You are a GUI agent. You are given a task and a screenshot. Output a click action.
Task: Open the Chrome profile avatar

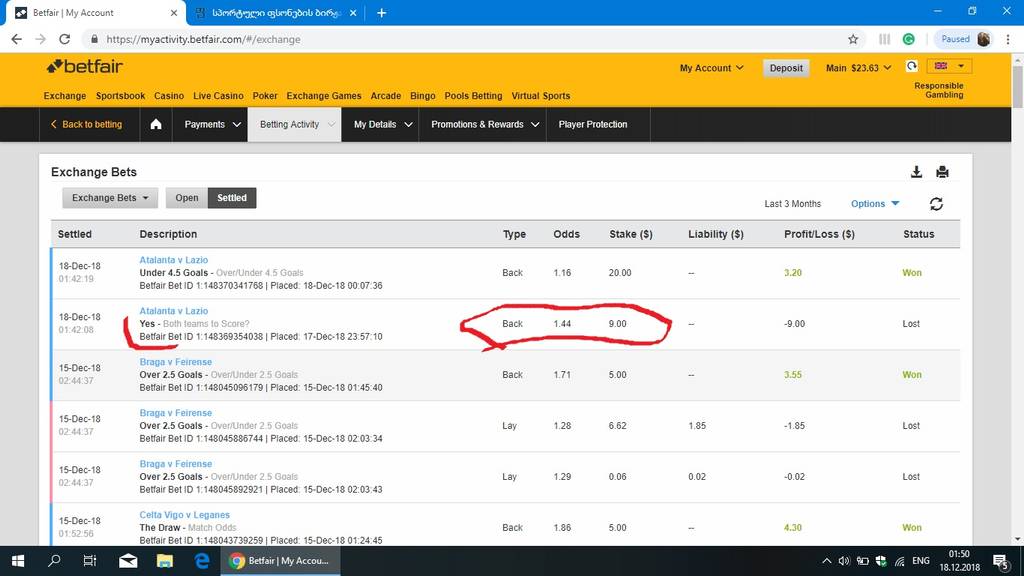[x=984, y=39]
